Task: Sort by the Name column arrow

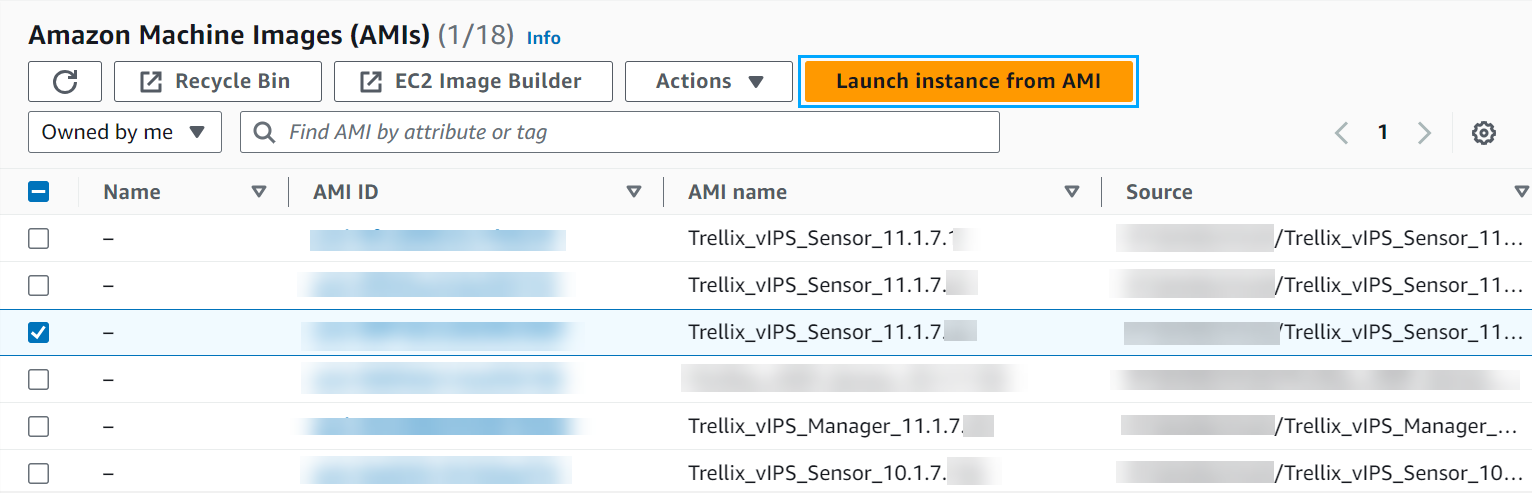Action: 259,192
